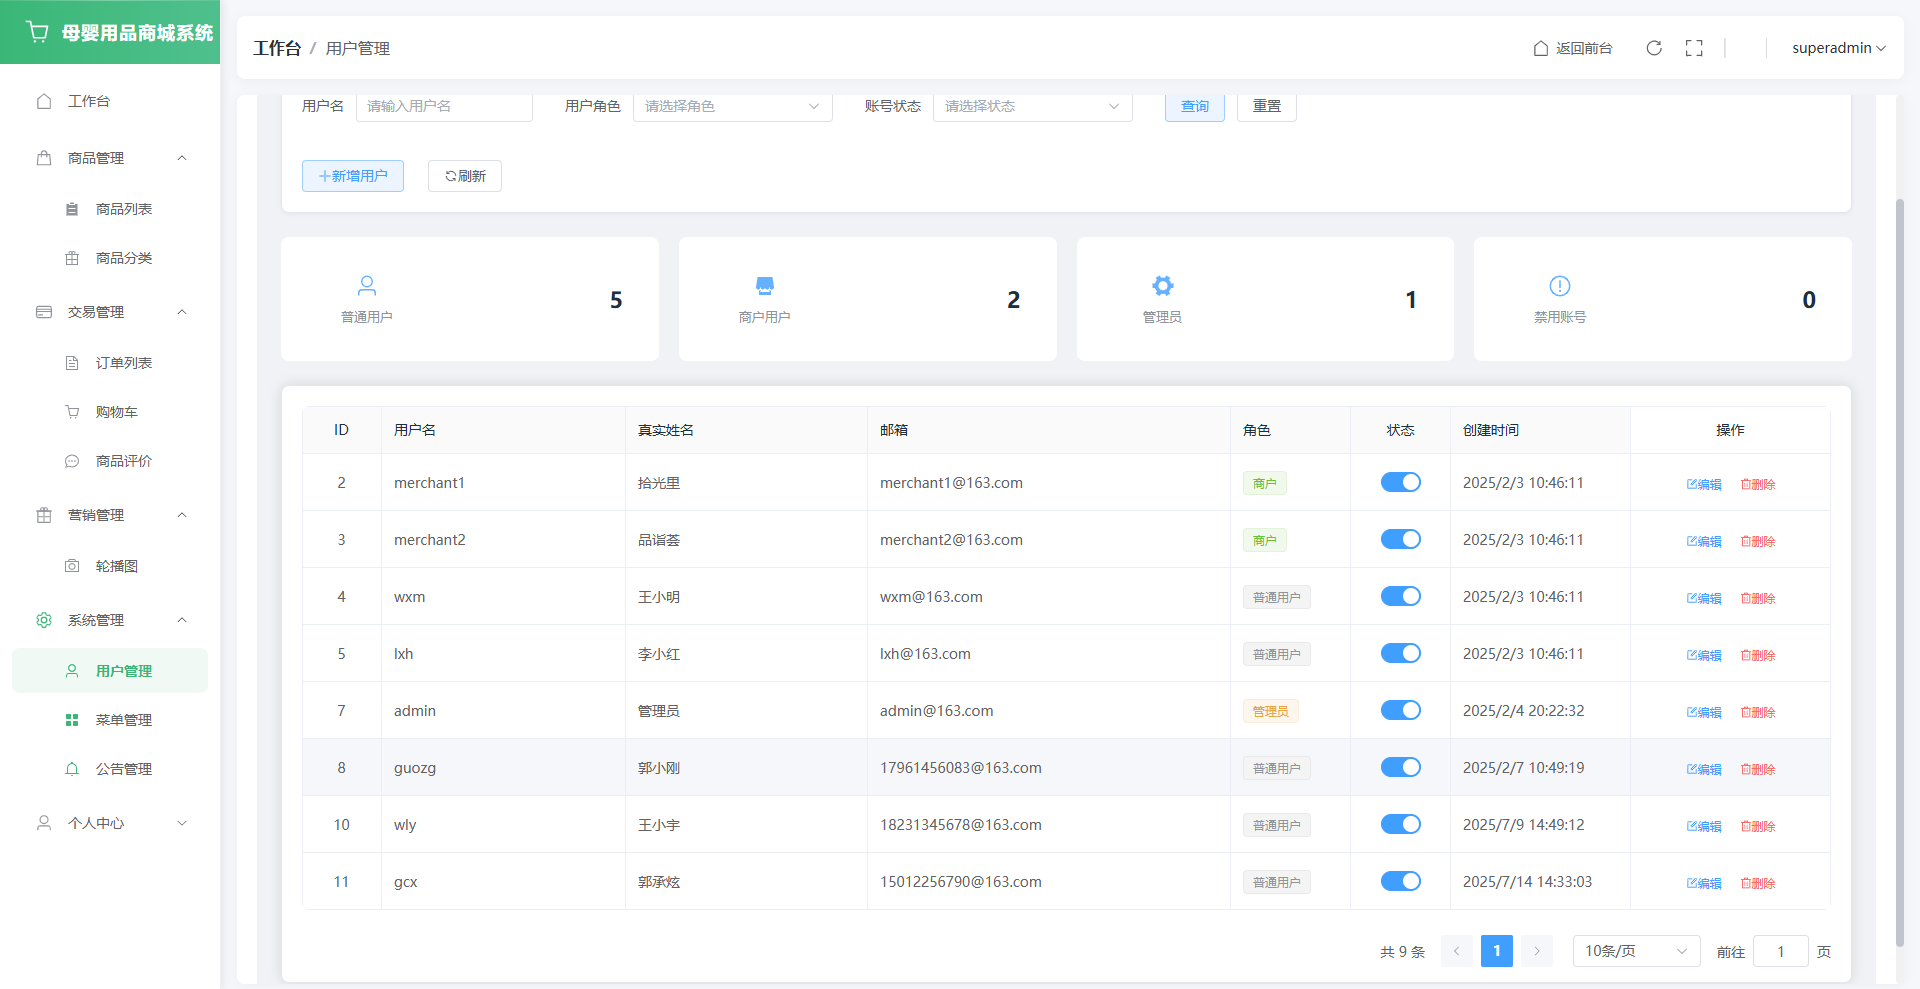Screen dimensions: 1920x989
Task: Open the 10条/页 page size dropdown
Action: coord(1635,951)
